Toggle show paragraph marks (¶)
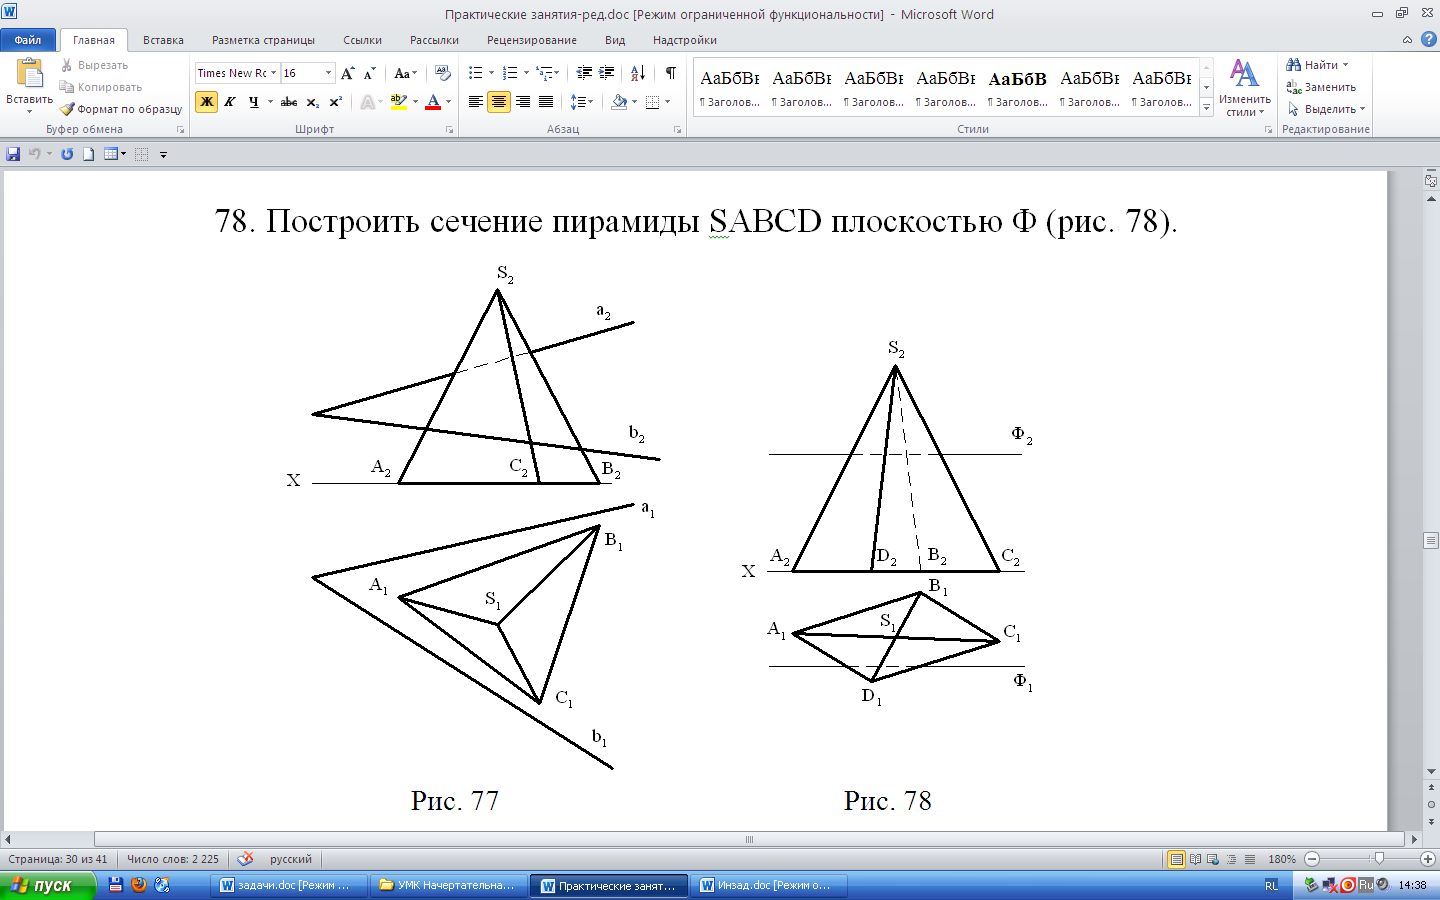The image size is (1440, 900). point(671,73)
